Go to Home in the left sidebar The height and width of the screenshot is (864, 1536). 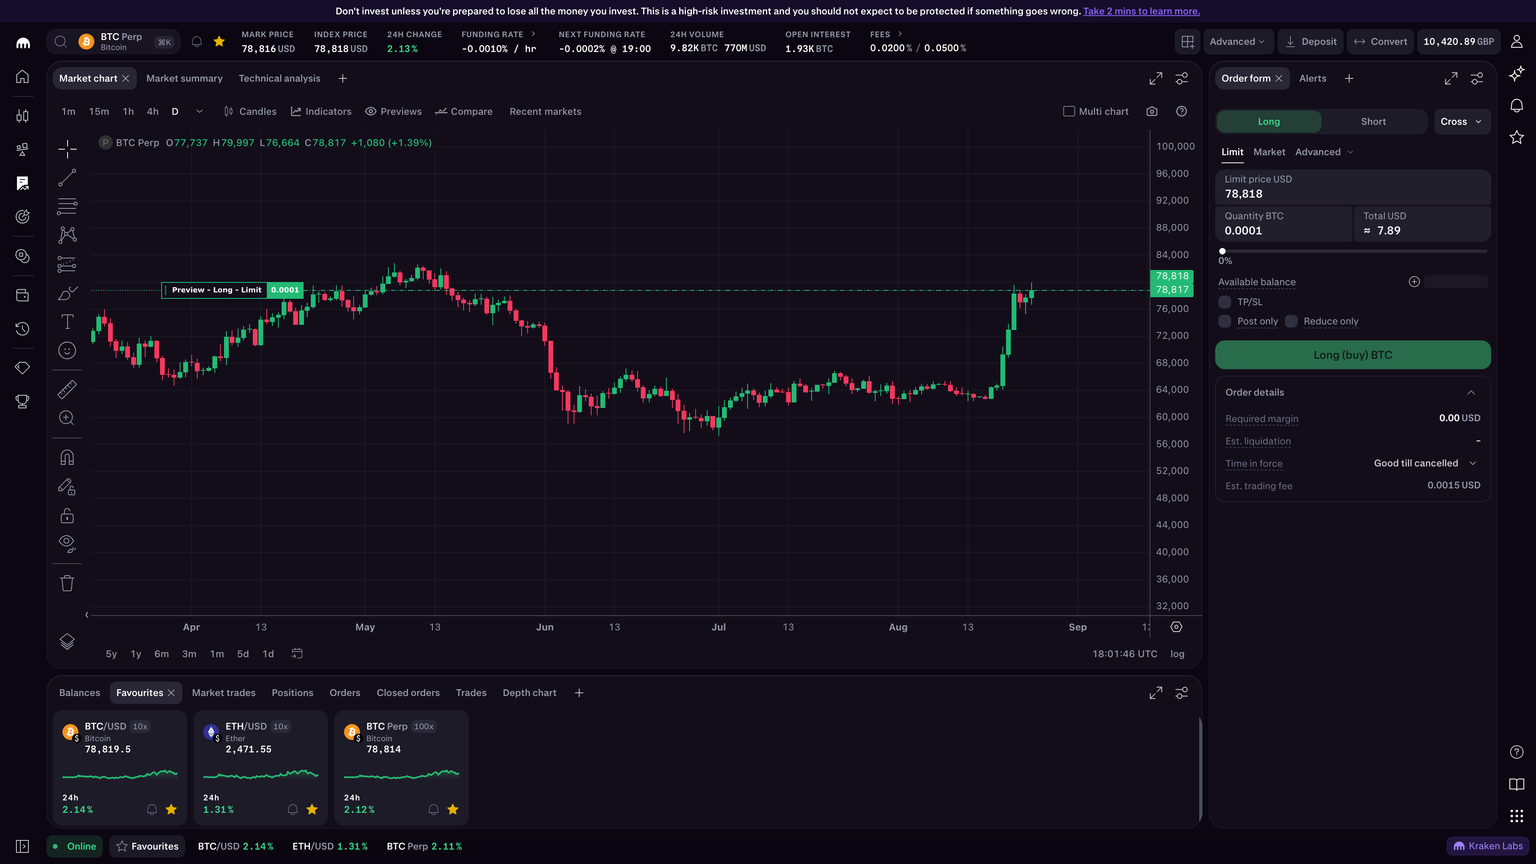coord(22,78)
